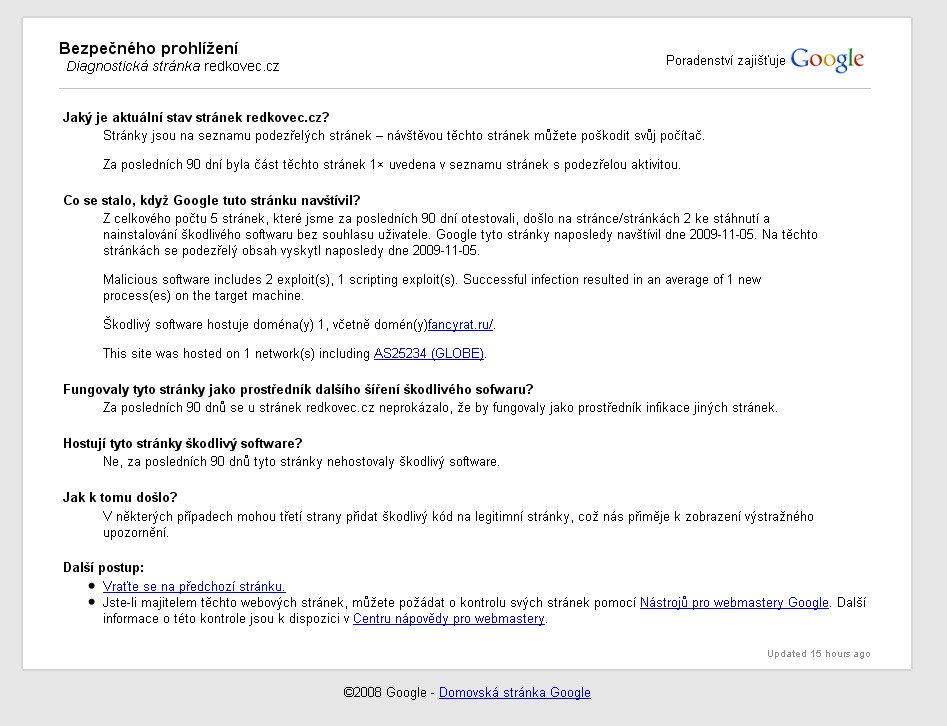Click the 'Ne, za posledních 90 dnů' answer text
This screenshot has width=947, height=726.
(301, 462)
